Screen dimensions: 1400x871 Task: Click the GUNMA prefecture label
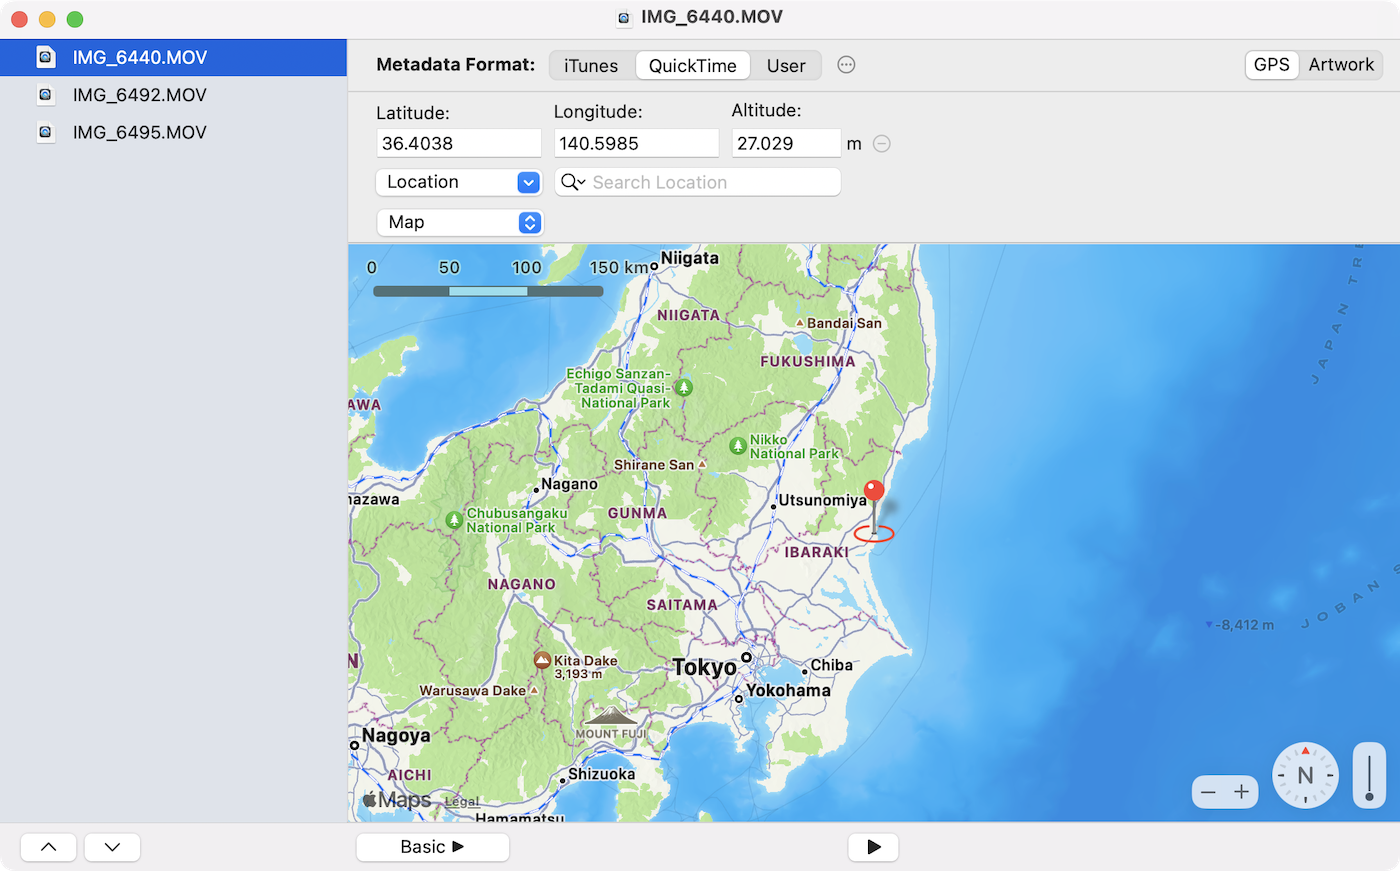[x=637, y=513]
